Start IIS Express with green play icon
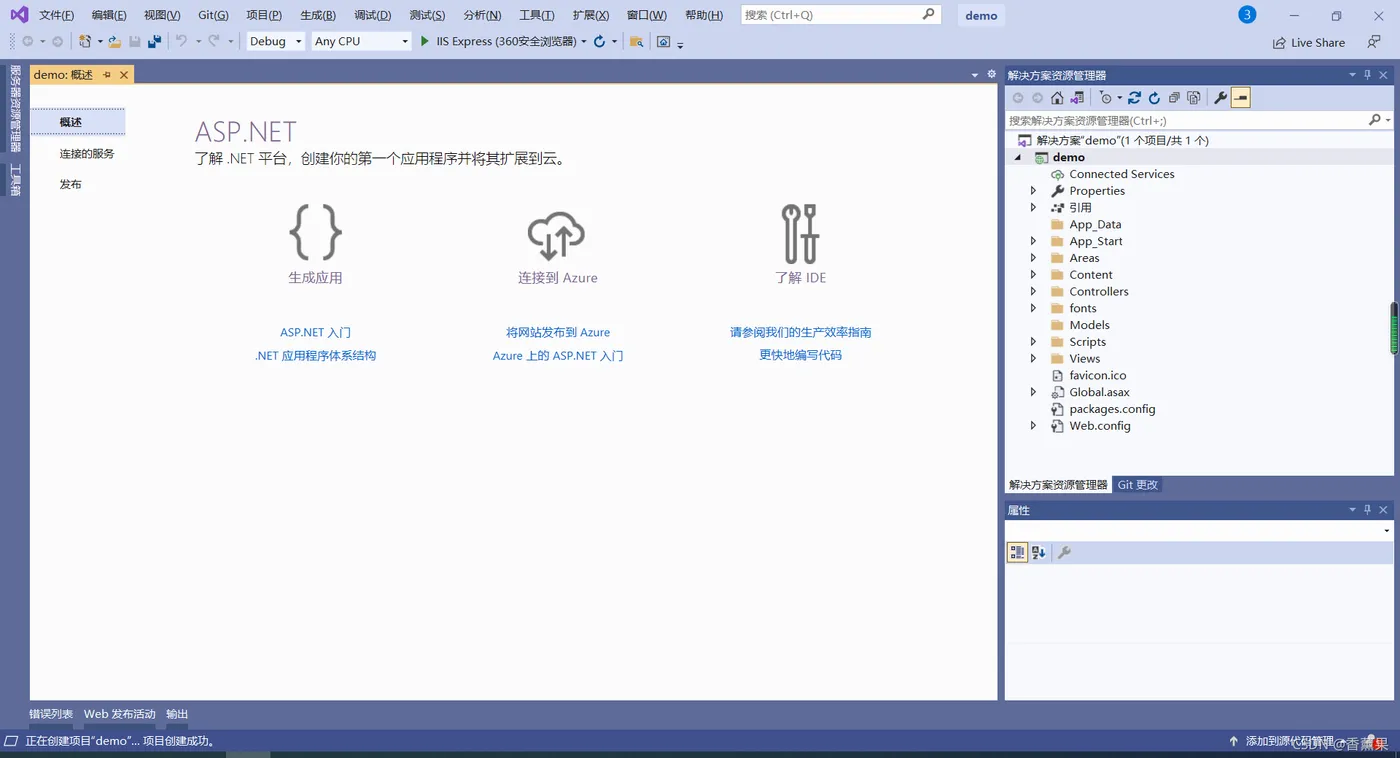Viewport: 1400px width, 758px height. coord(425,41)
